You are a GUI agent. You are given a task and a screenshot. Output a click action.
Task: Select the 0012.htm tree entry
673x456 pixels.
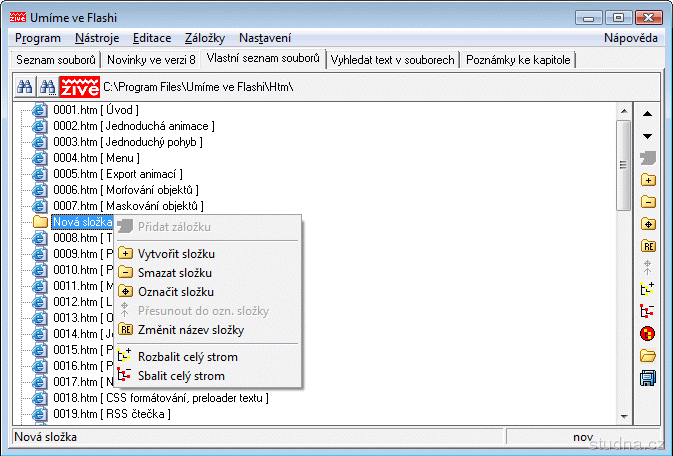pyautogui.click(x=83, y=302)
